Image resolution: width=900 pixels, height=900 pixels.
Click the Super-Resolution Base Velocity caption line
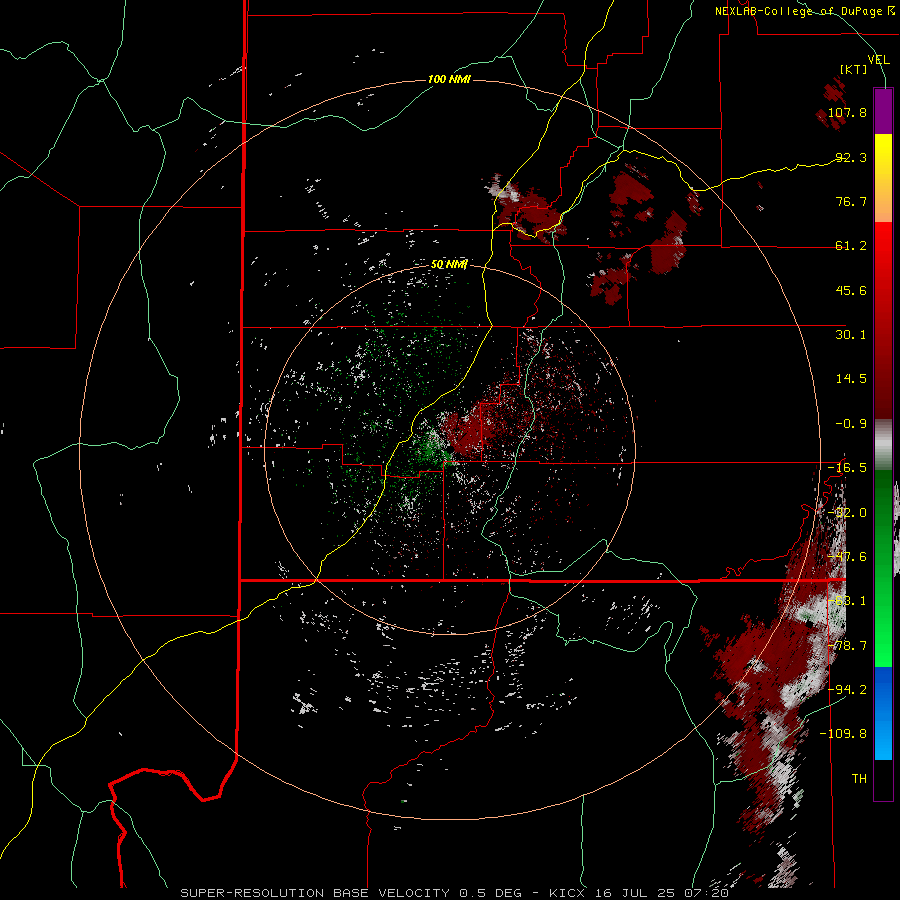[455, 893]
